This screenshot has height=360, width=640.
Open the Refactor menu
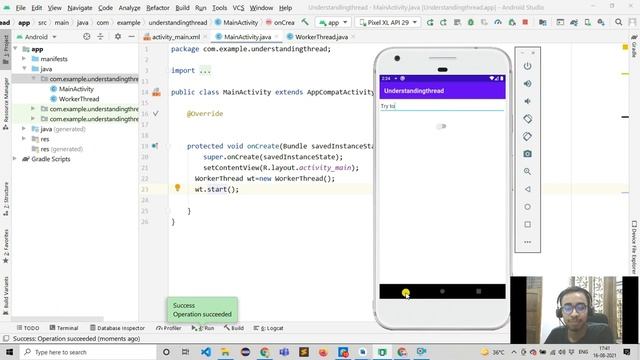[158, 8]
